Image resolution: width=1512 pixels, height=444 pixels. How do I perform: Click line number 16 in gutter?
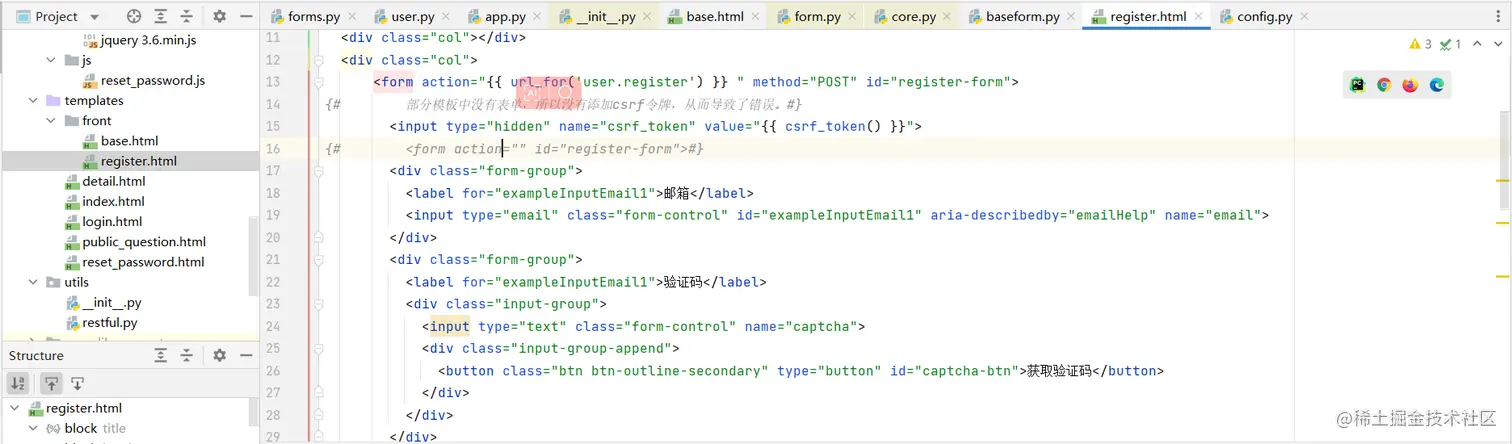click(x=274, y=149)
